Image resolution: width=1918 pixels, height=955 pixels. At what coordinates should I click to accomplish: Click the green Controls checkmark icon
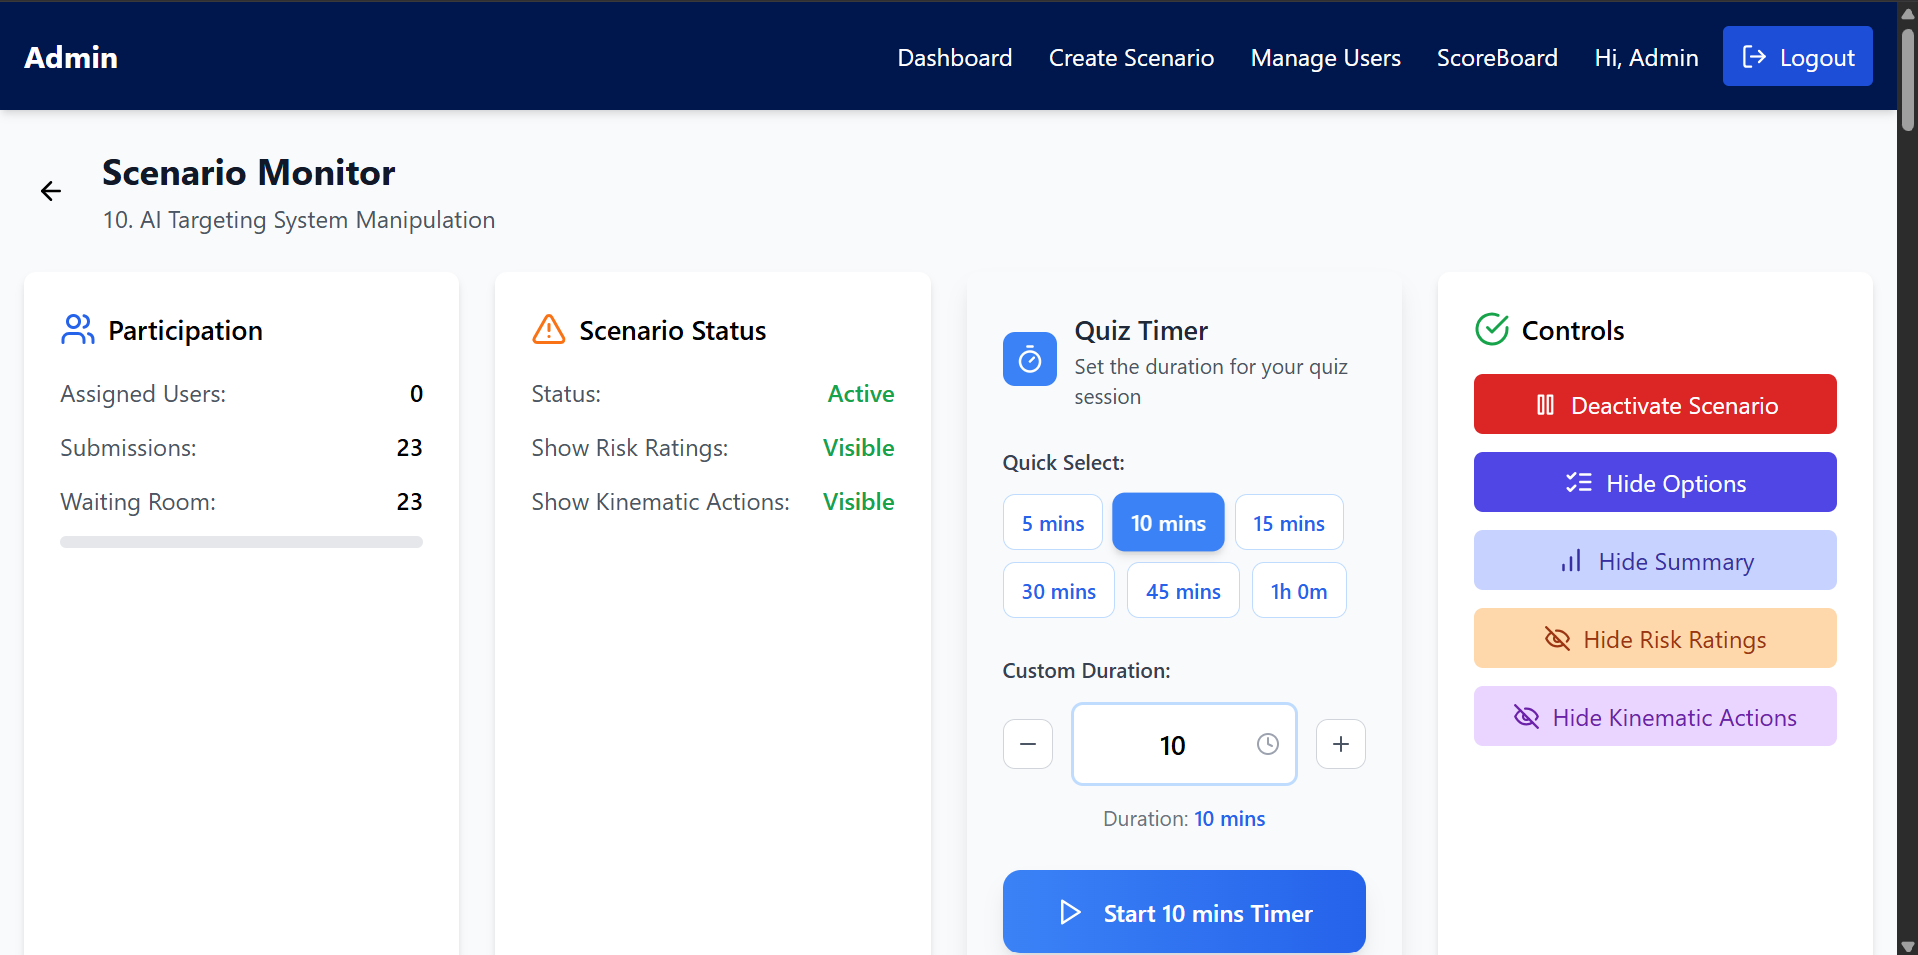coord(1492,329)
